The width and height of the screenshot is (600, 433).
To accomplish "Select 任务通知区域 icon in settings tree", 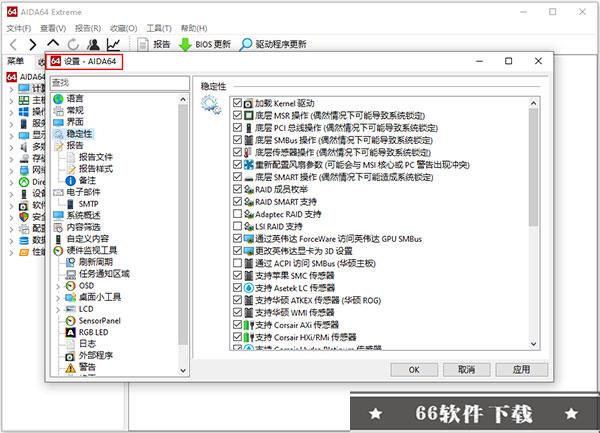I will point(70,274).
